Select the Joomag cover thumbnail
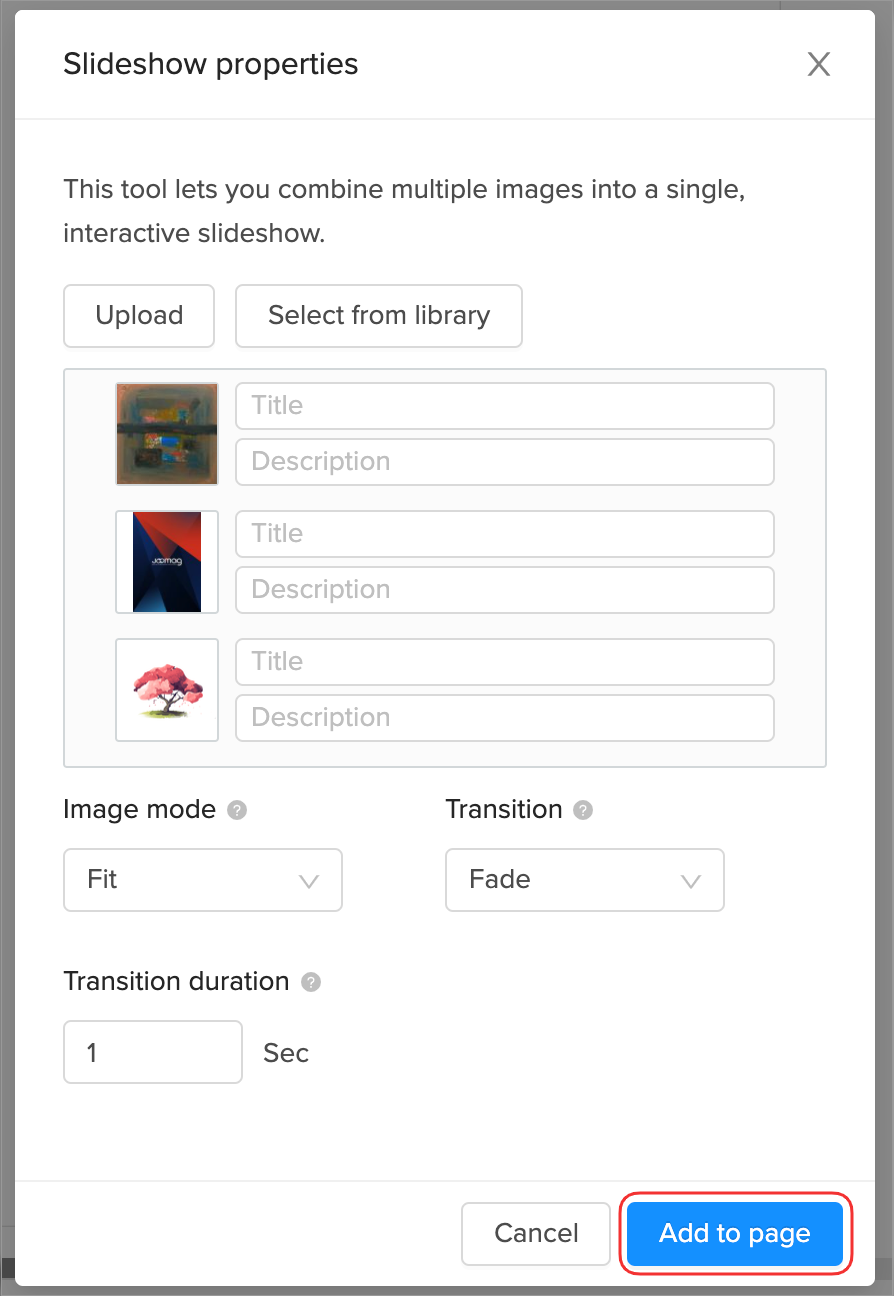The width and height of the screenshot is (894, 1296). click(x=167, y=562)
